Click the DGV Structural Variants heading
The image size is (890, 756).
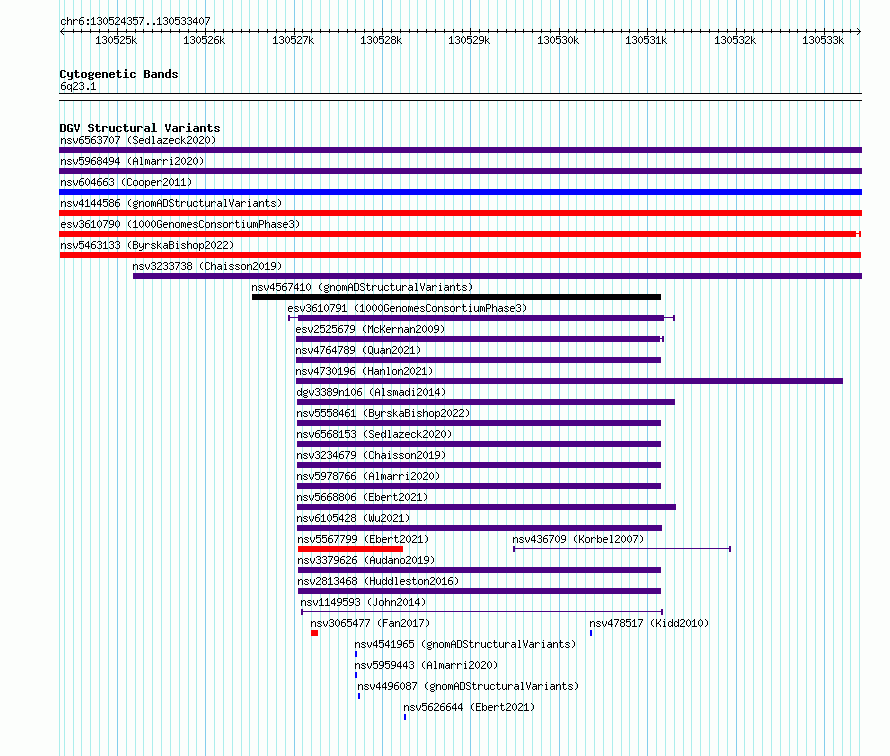click(140, 128)
